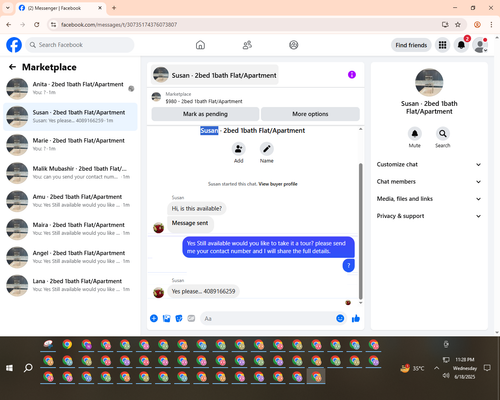Image resolution: width=500 pixels, height=400 pixels.
Task: Open Amu's apartment conversation
Action: tap(70, 201)
